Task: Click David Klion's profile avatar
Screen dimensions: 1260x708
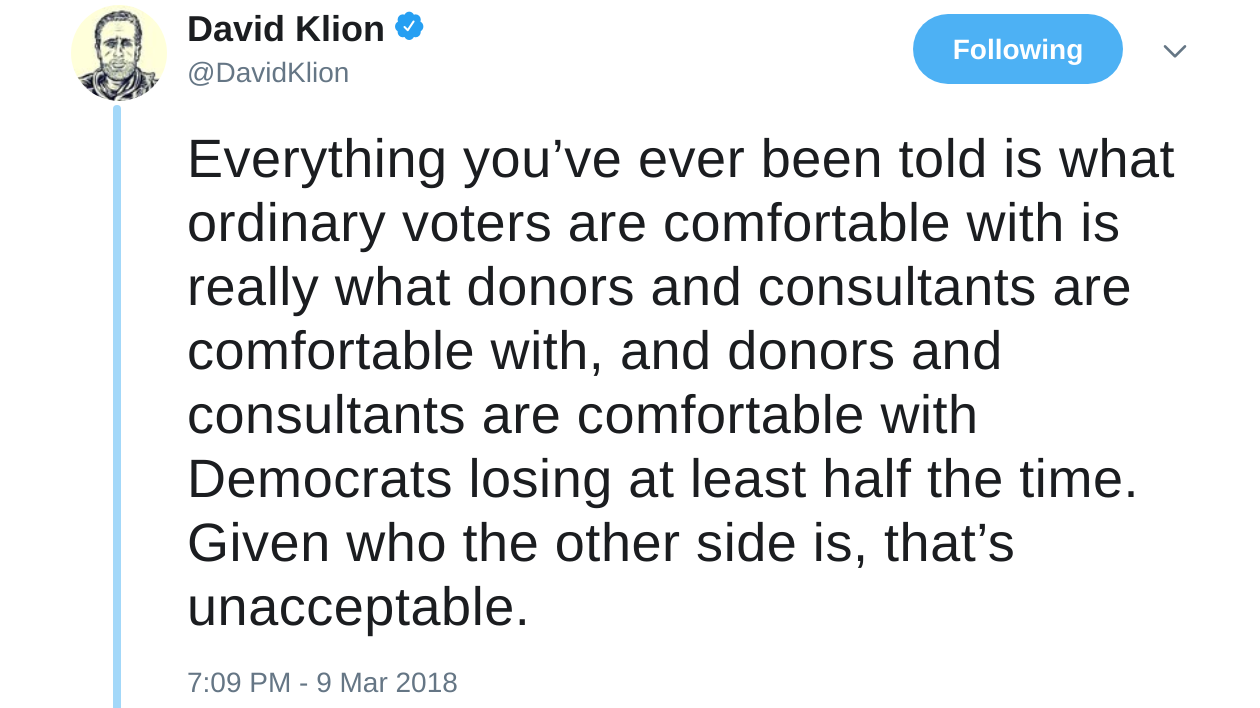Action: coord(119,53)
